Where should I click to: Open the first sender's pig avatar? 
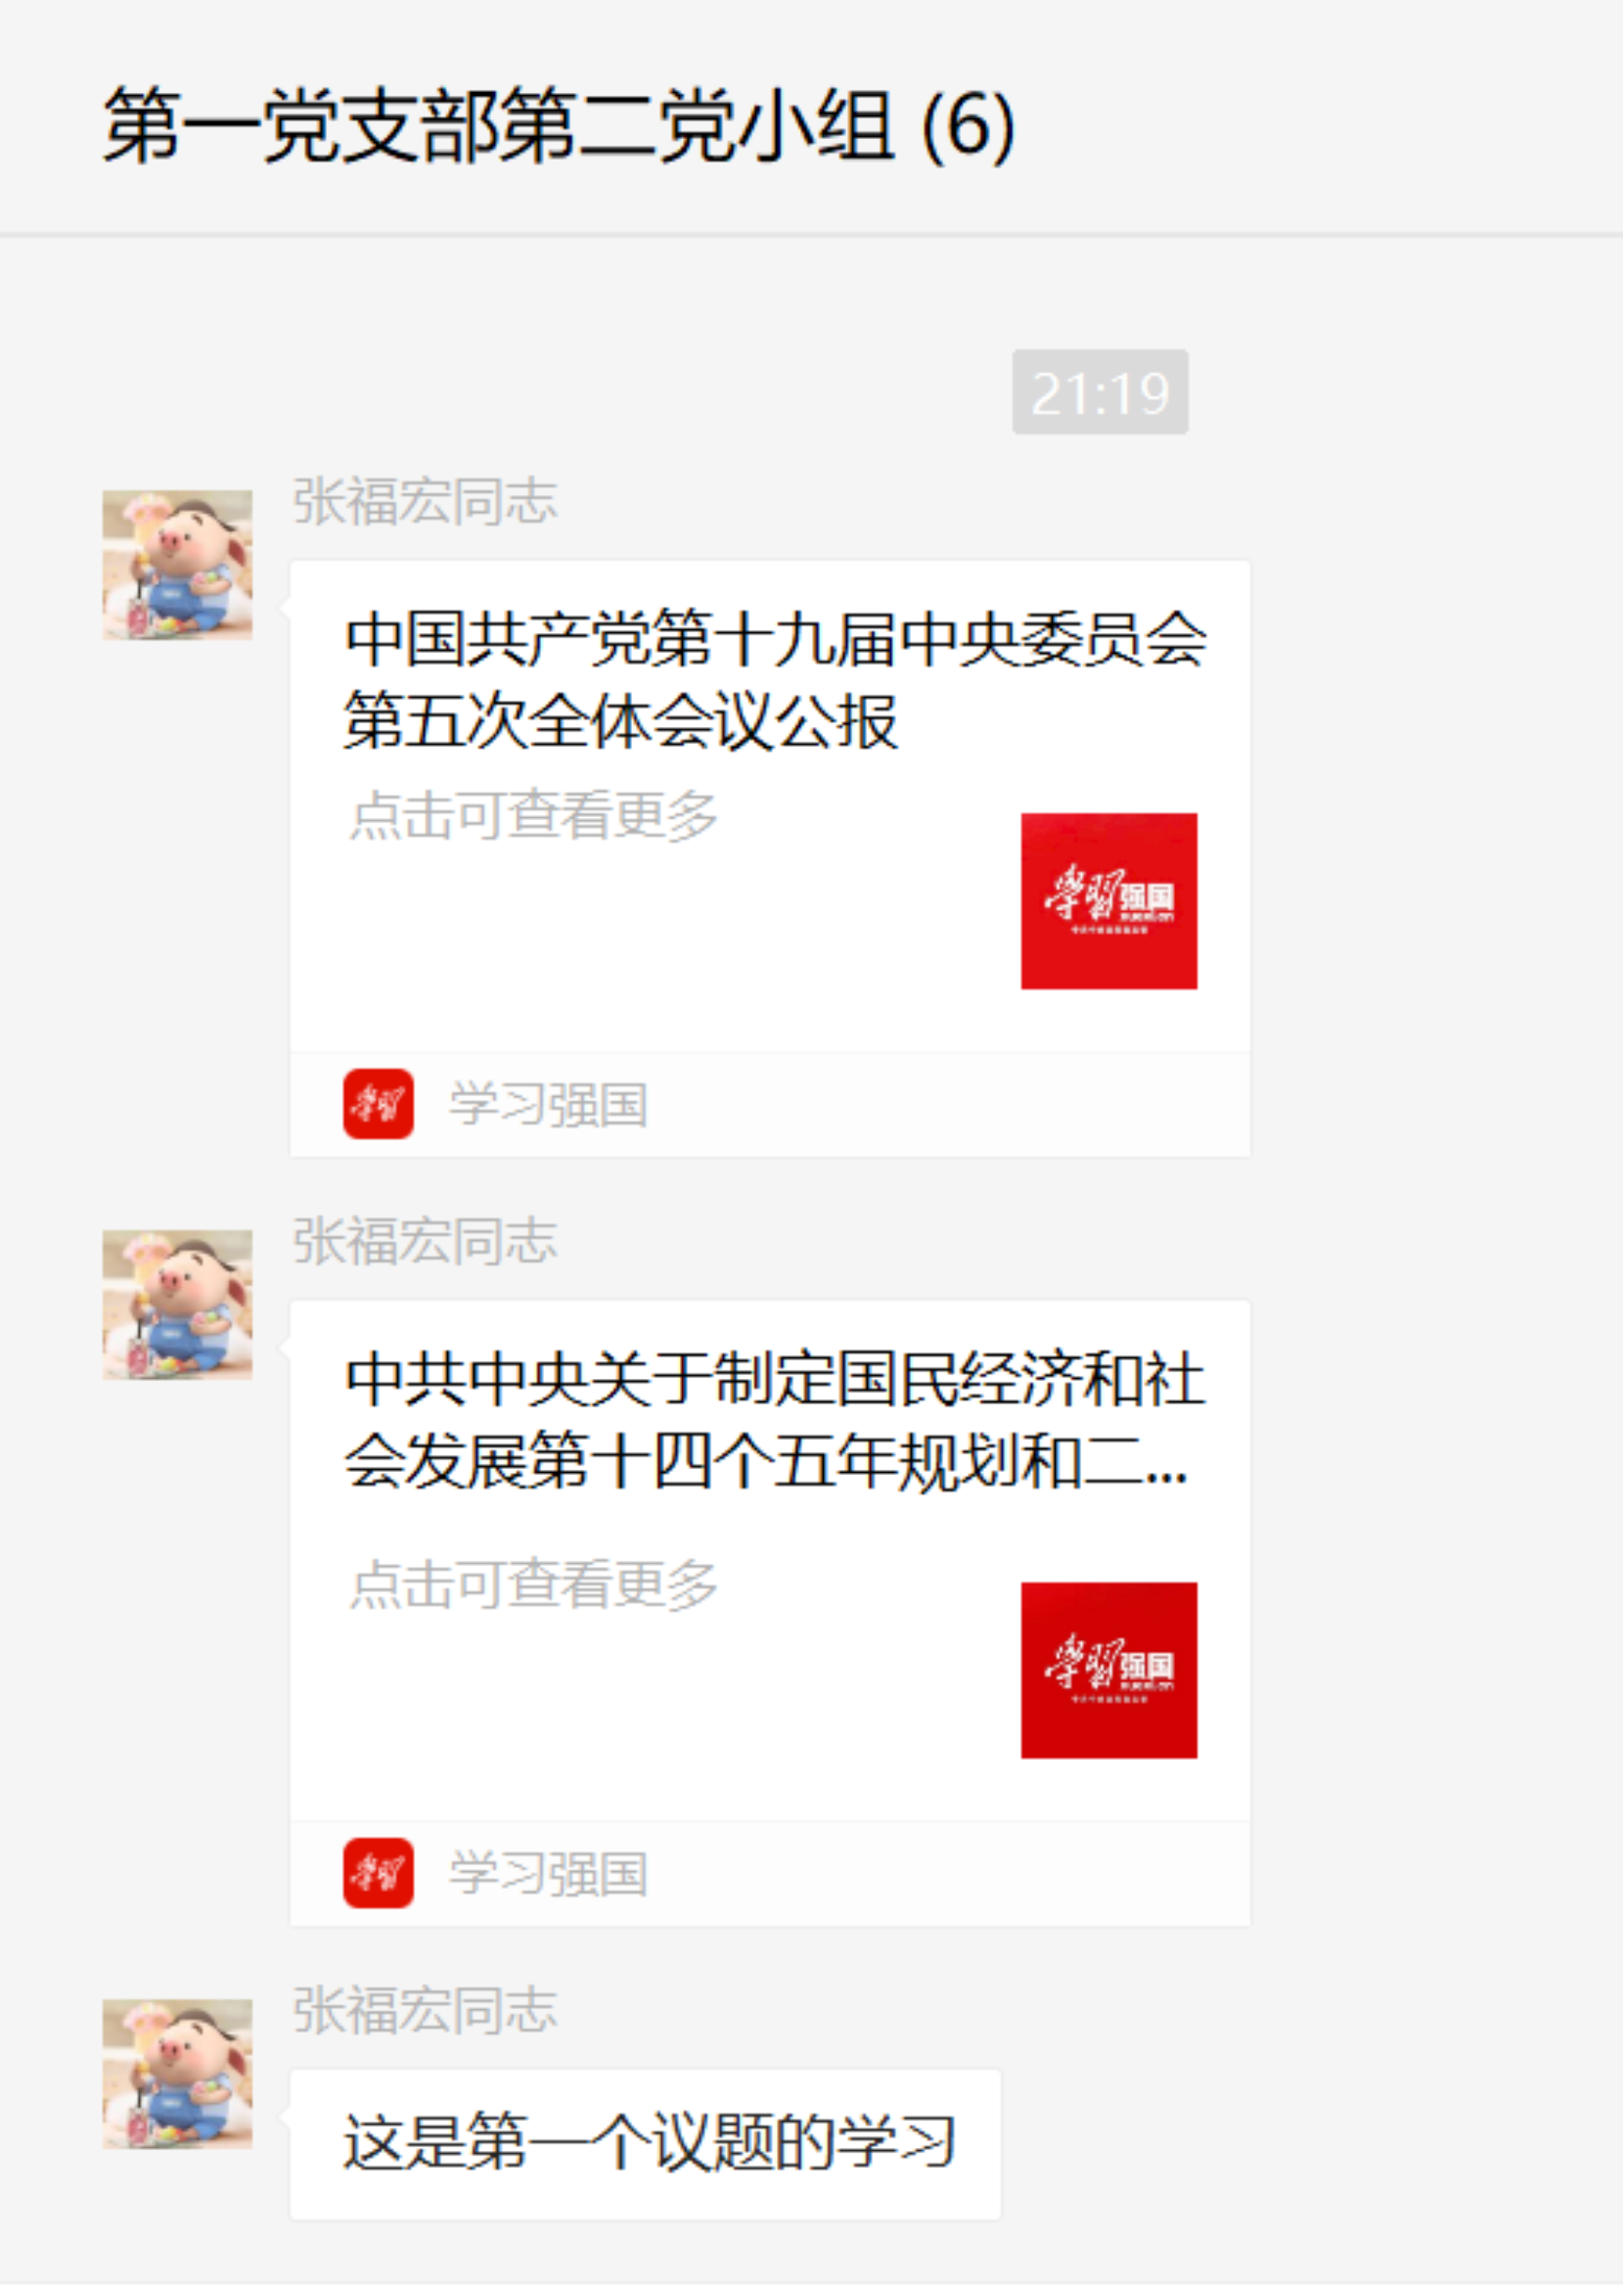(x=177, y=565)
